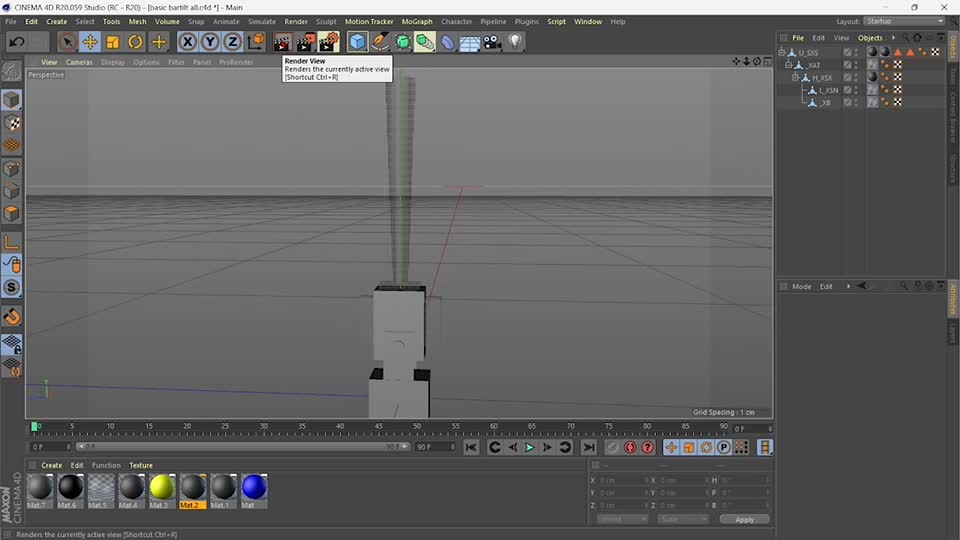Screen dimensions: 960x540
Task: Click end frame 90 F field
Action: coord(435,447)
